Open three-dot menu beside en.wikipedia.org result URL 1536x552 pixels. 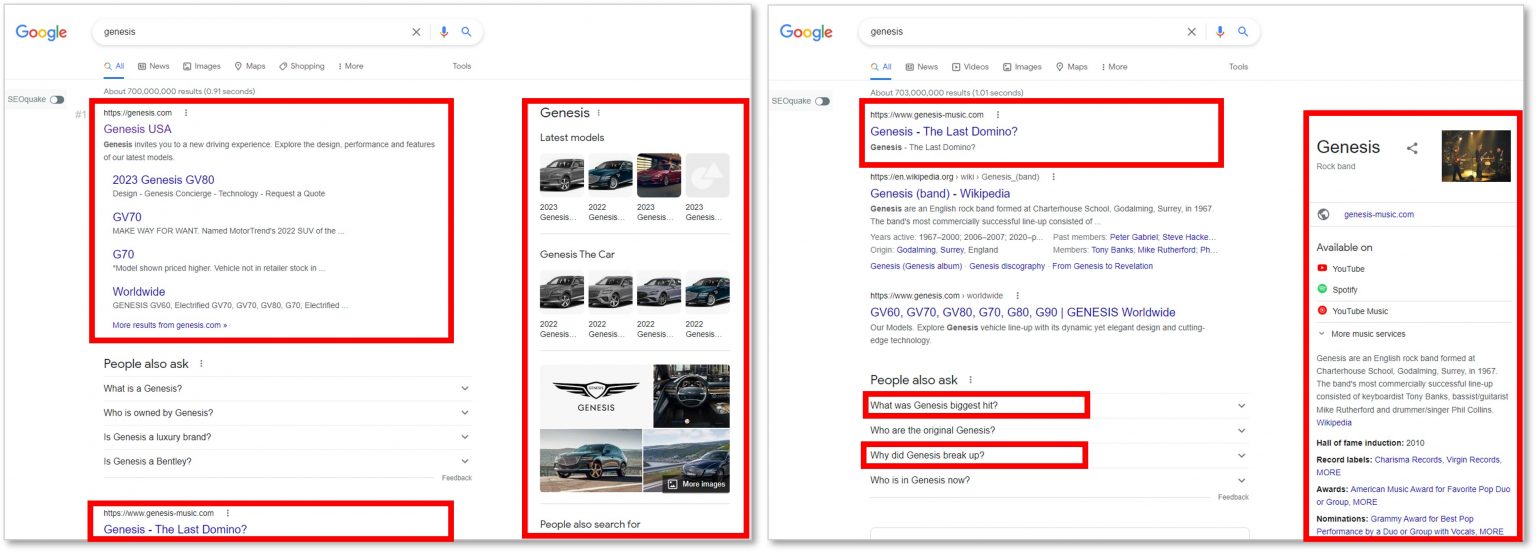click(1053, 177)
